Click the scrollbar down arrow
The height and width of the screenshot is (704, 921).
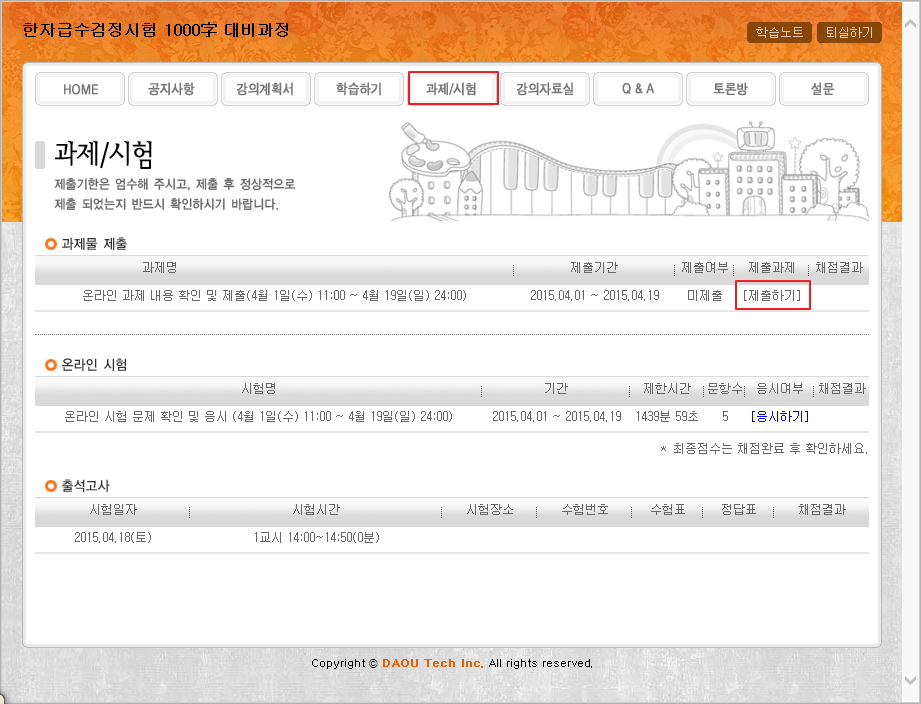click(911, 681)
